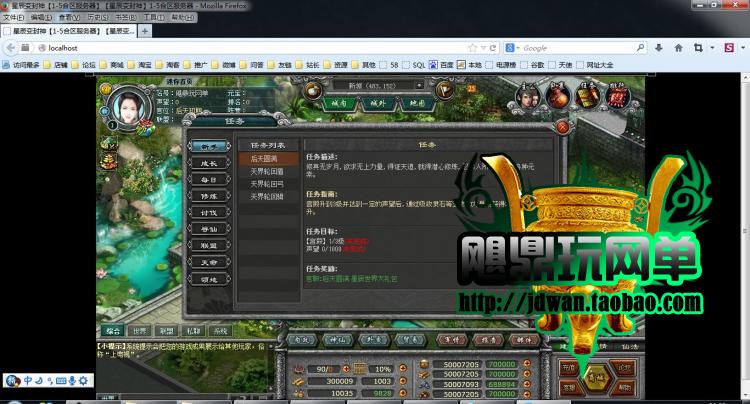The image size is (750, 404).
Task: Select 成长 task category tab
Action: (210, 163)
